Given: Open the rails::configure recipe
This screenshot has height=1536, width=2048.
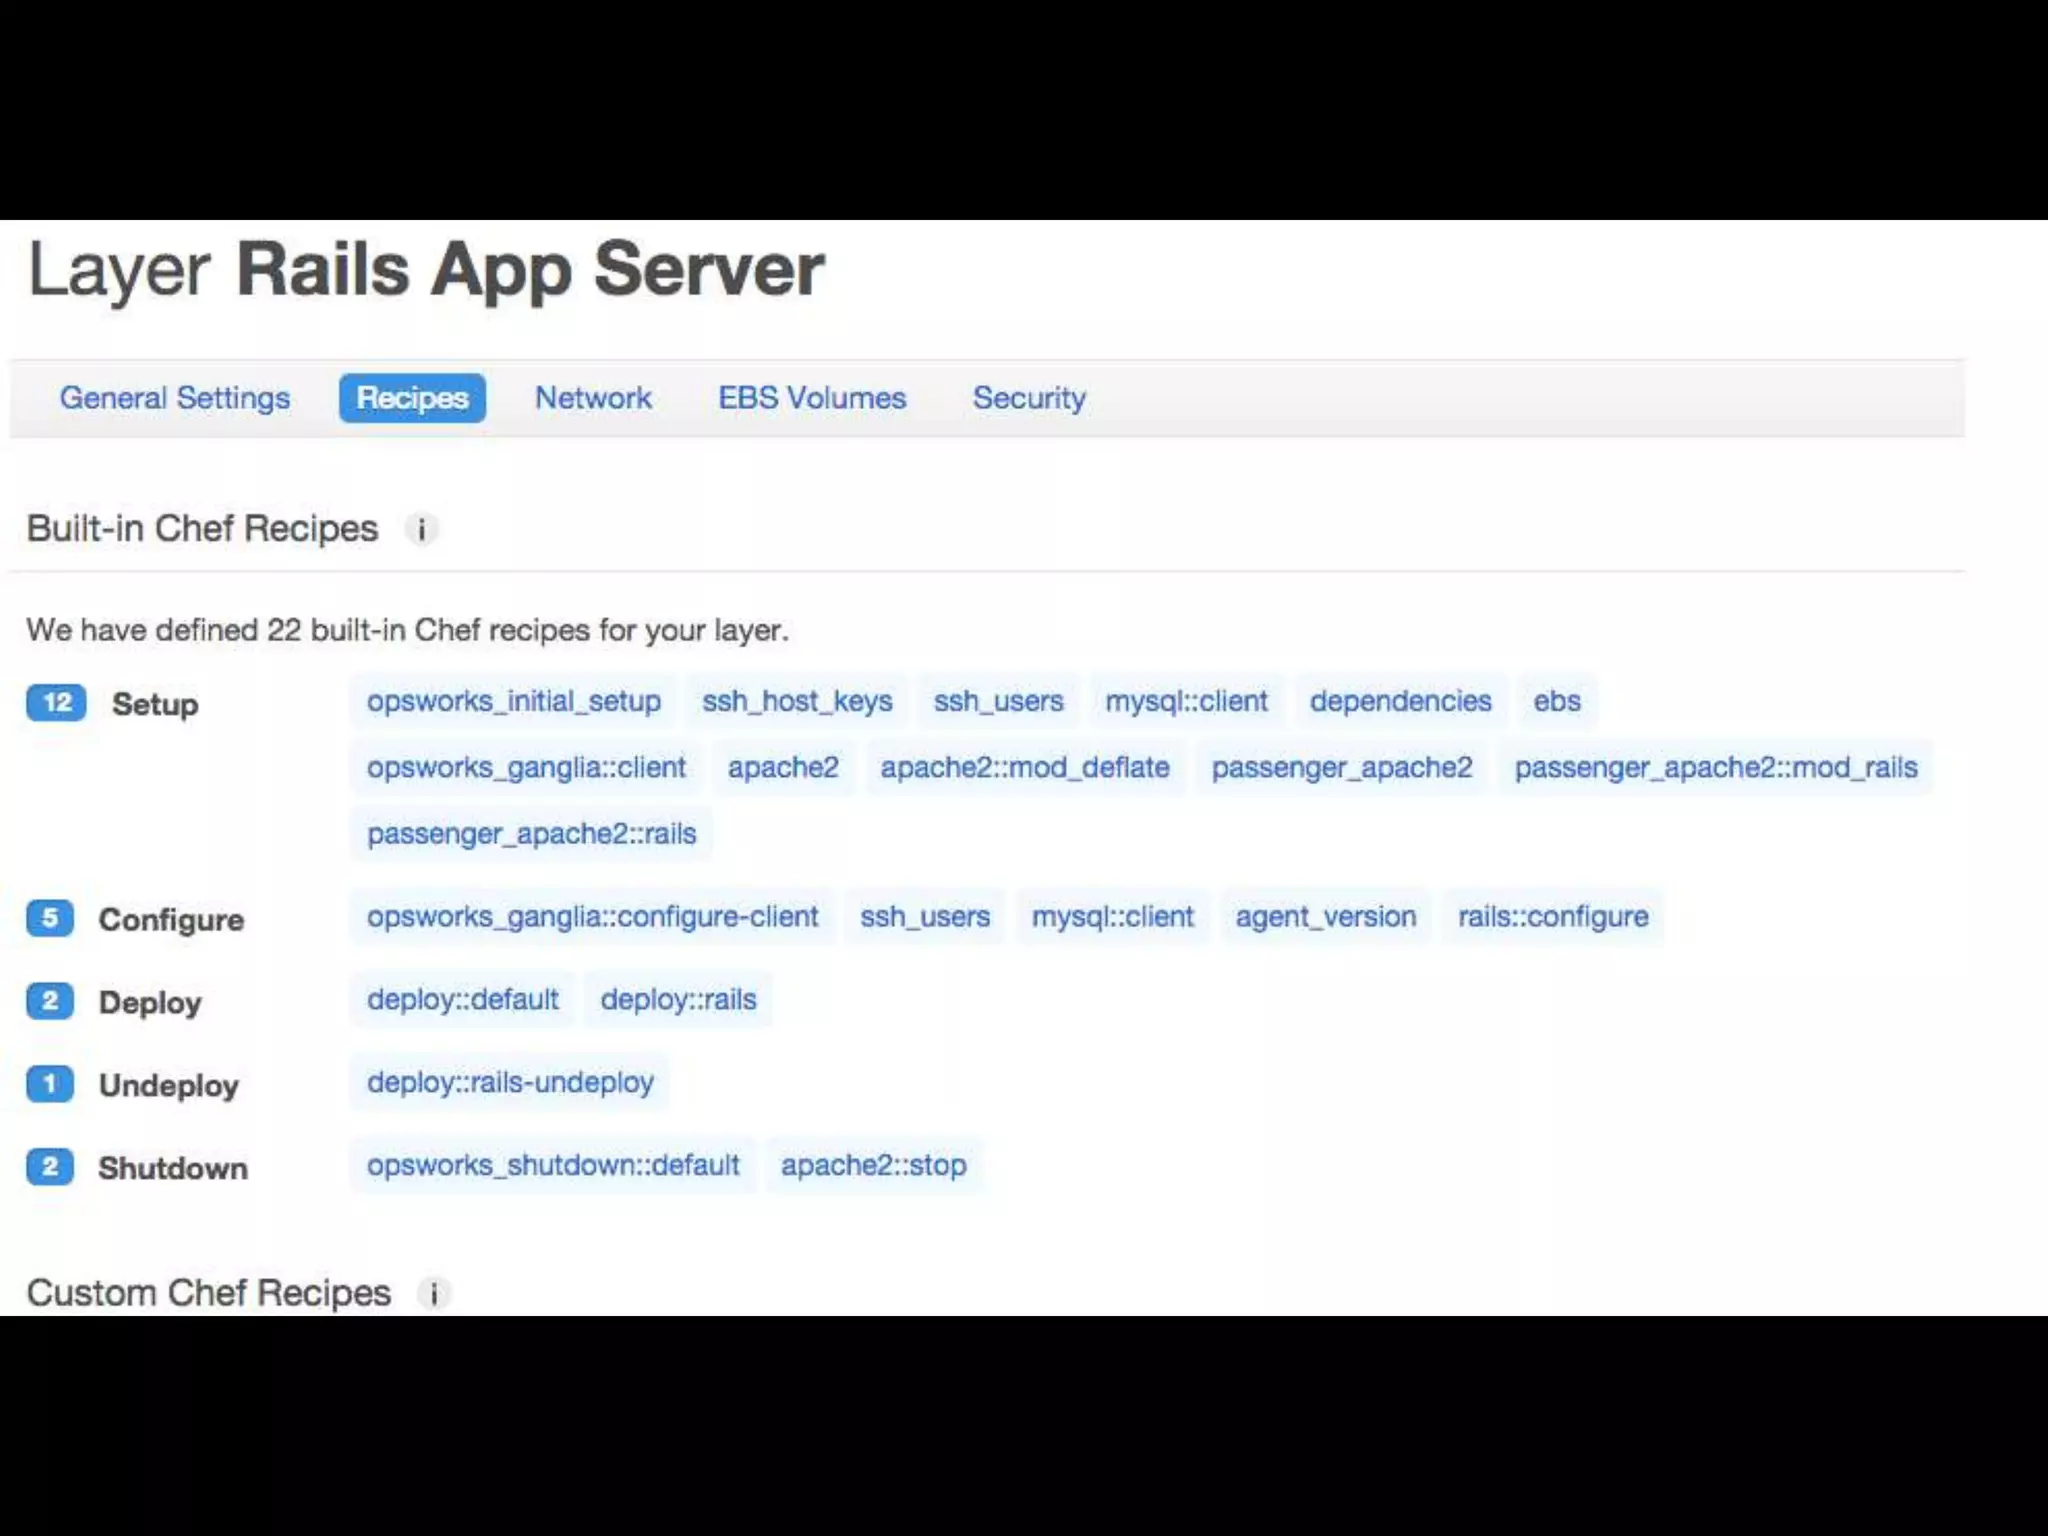Looking at the screenshot, I should pyautogui.click(x=1552, y=916).
